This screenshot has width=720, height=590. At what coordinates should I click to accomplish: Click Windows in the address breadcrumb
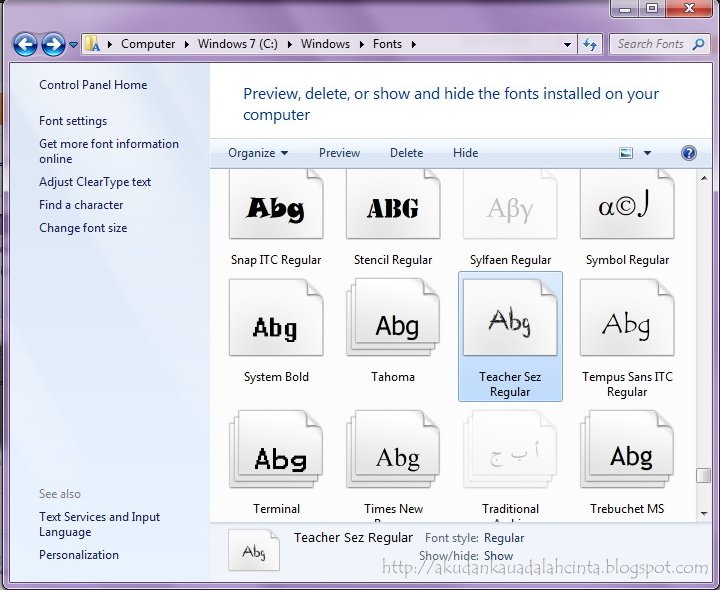pos(325,44)
